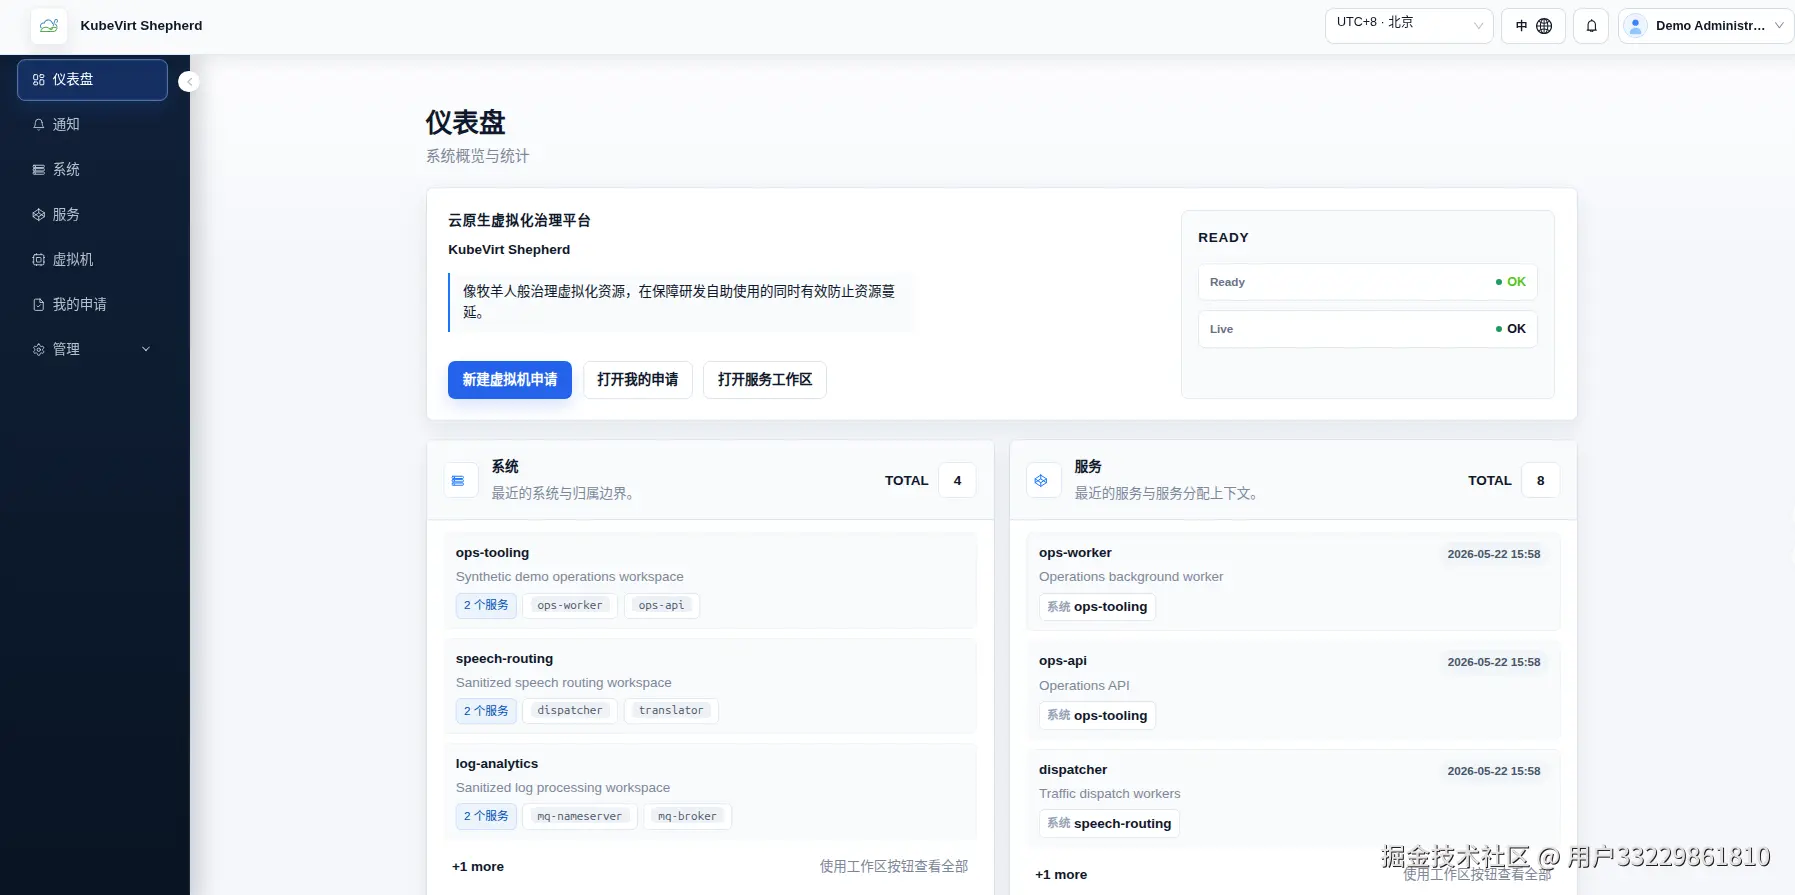Click the KubeVirt Shepherd logo icon
The width and height of the screenshot is (1795, 895).
(x=49, y=26)
